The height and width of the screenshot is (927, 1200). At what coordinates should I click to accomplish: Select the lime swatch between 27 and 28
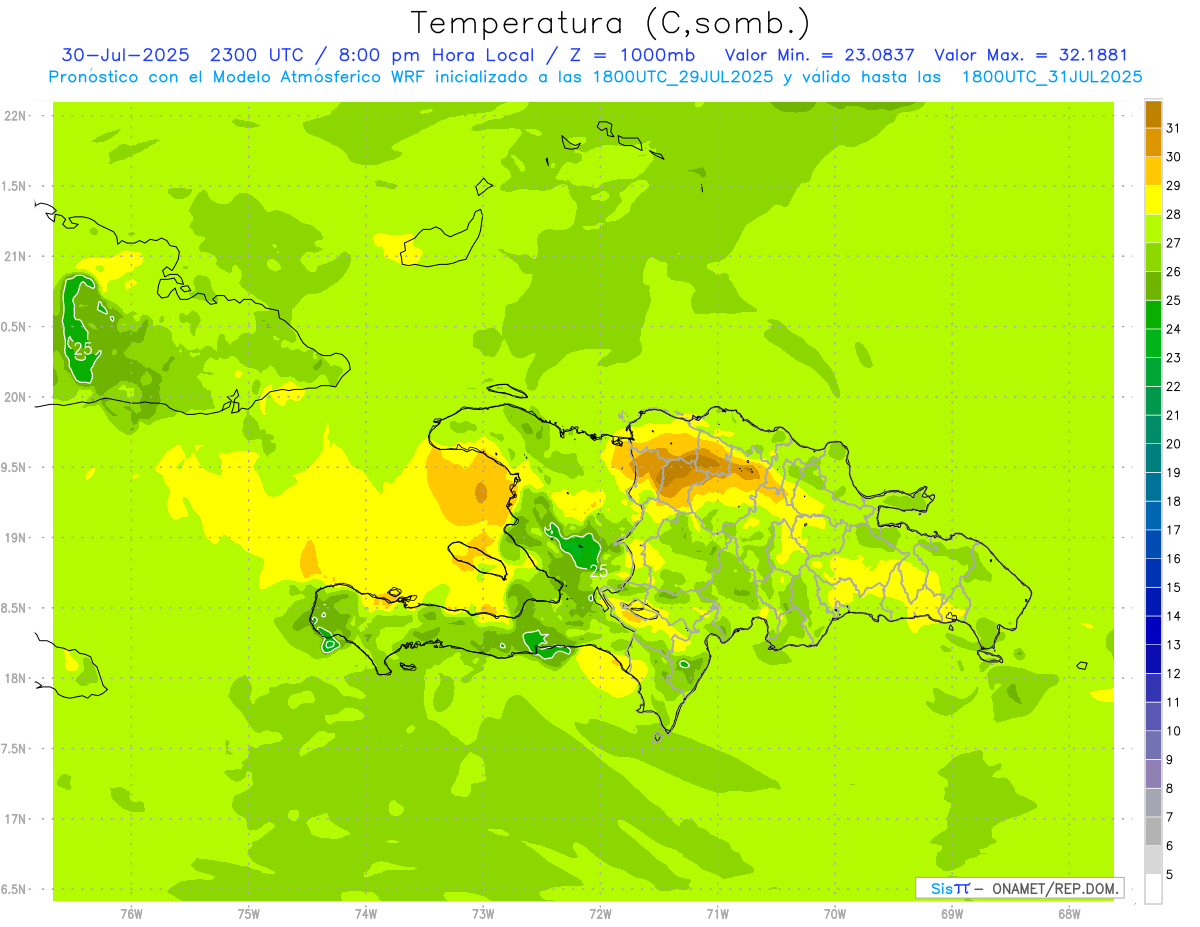(1153, 228)
